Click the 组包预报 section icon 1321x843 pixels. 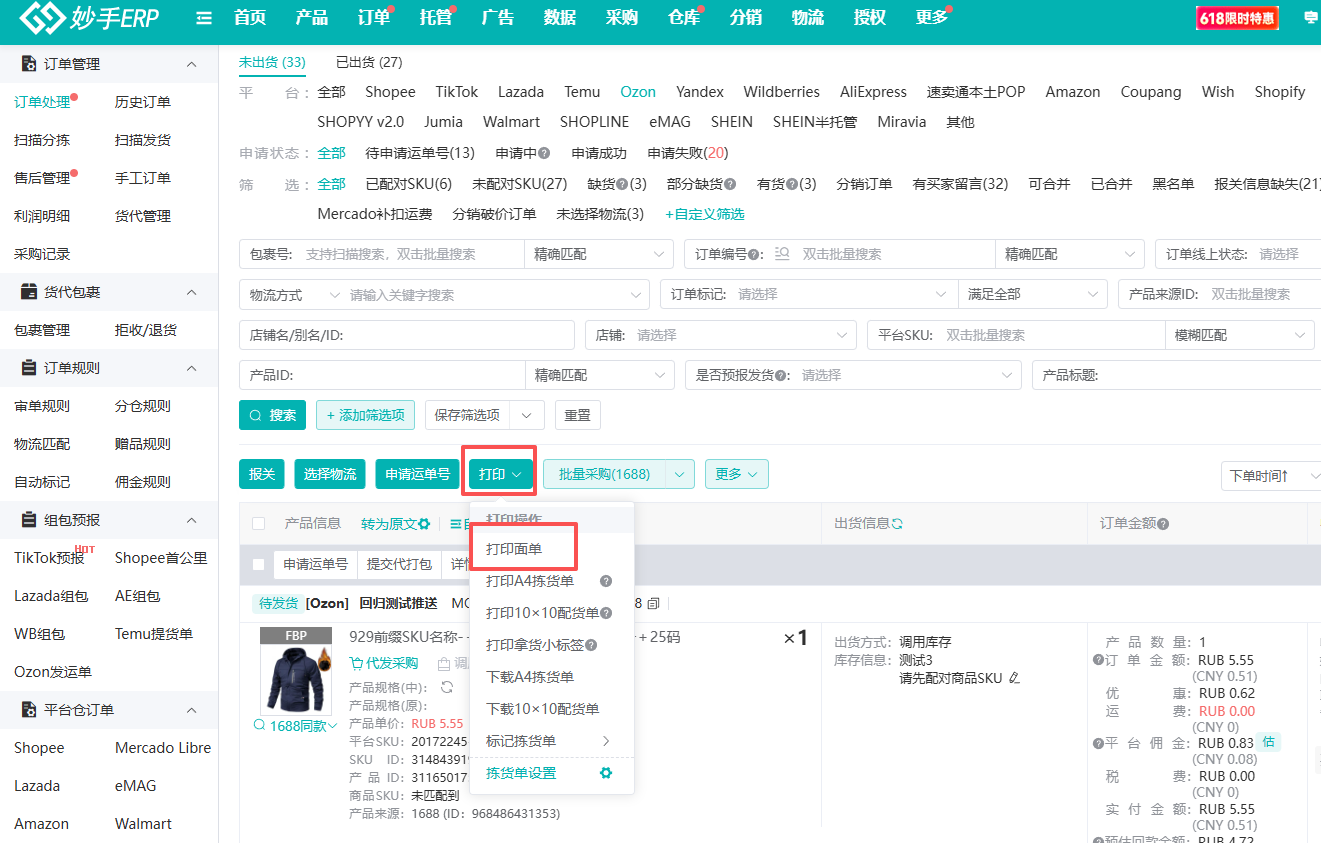(29, 520)
